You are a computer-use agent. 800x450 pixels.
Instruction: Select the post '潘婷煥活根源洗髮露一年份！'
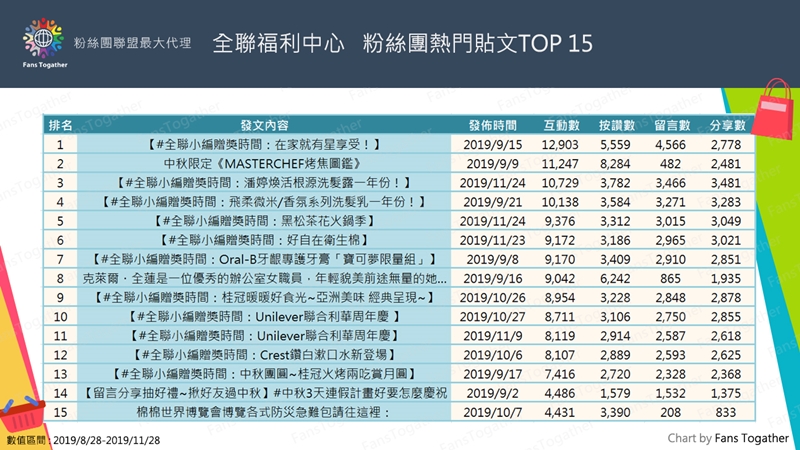(264, 183)
